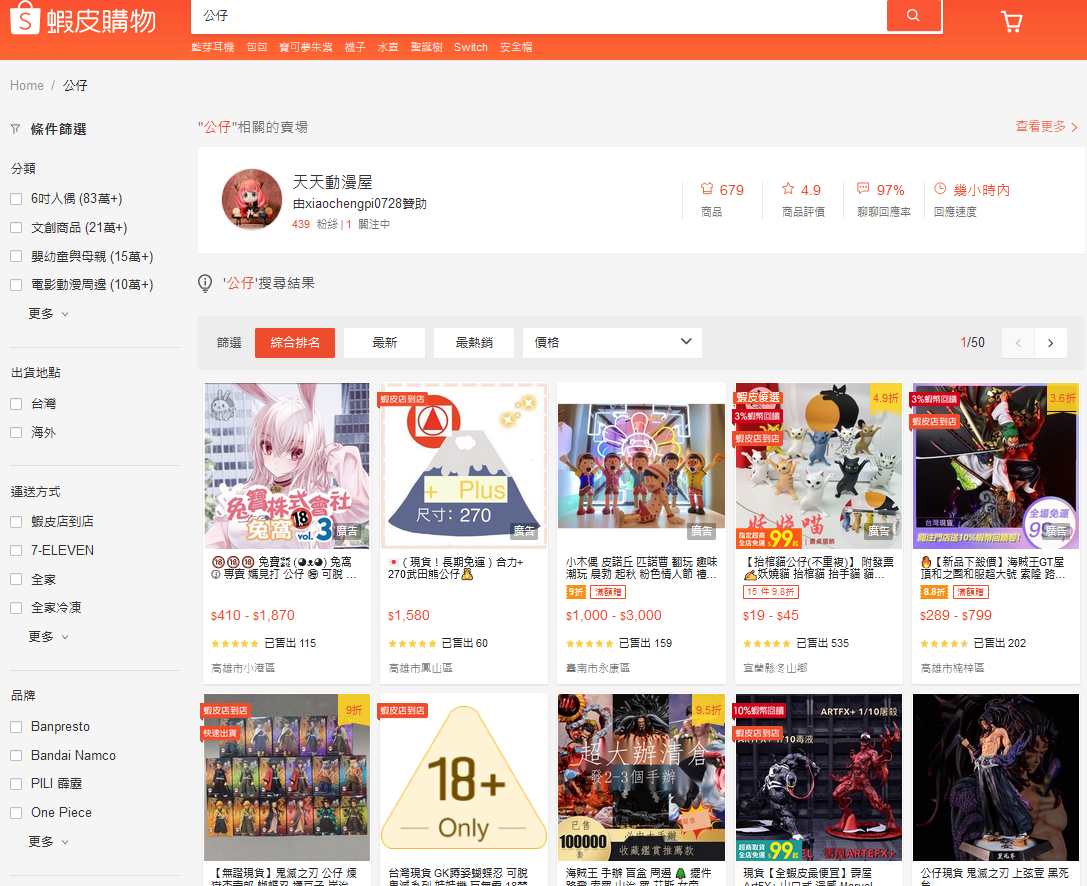This screenshot has height=886, width=1087.
Task: Click the orange search magnifier button
Action: (x=914, y=15)
